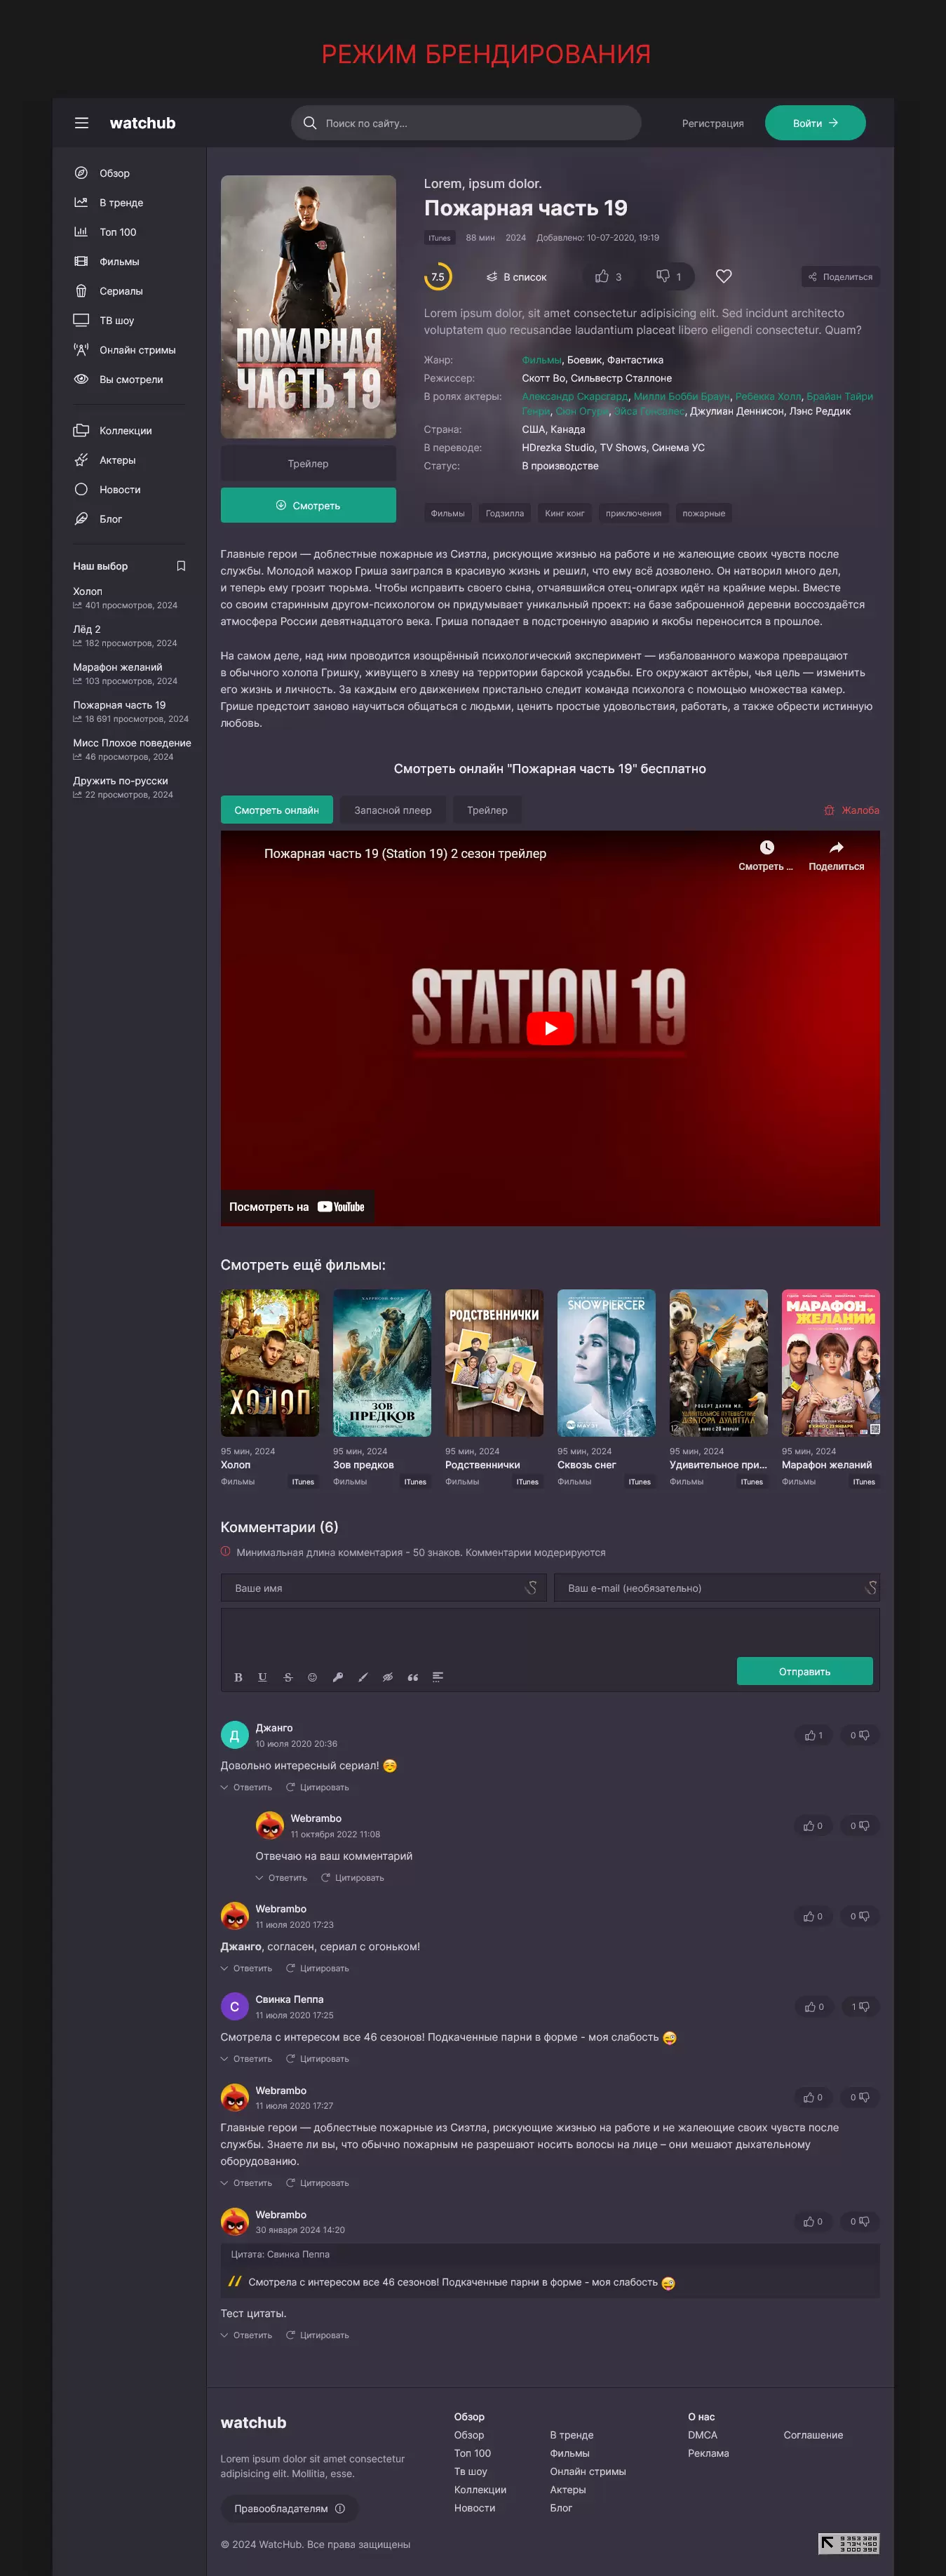Open the hamburger menu beside watchub
The width and height of the screenshot is (946, 2576).
coord(81,123)
